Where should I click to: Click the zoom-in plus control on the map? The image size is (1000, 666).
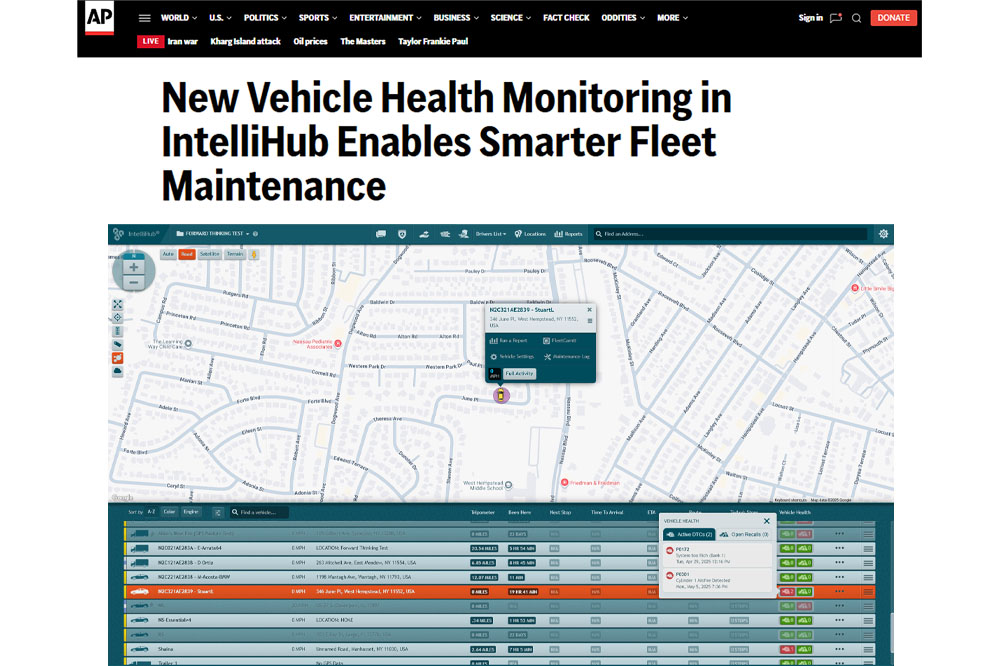134,268
